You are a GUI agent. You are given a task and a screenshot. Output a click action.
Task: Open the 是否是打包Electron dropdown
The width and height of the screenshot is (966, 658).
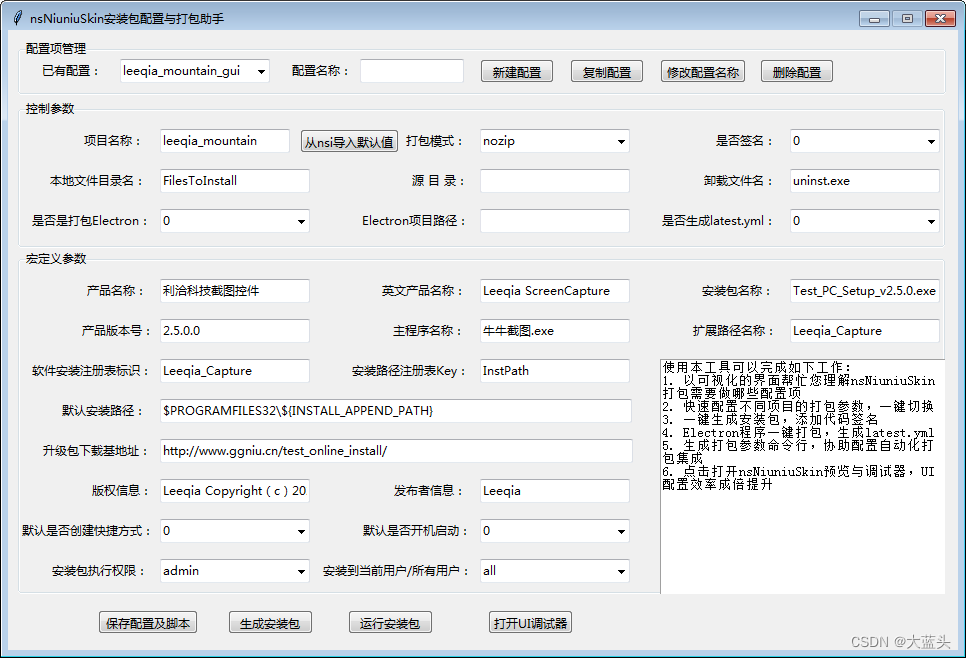[x=235, y=221]
